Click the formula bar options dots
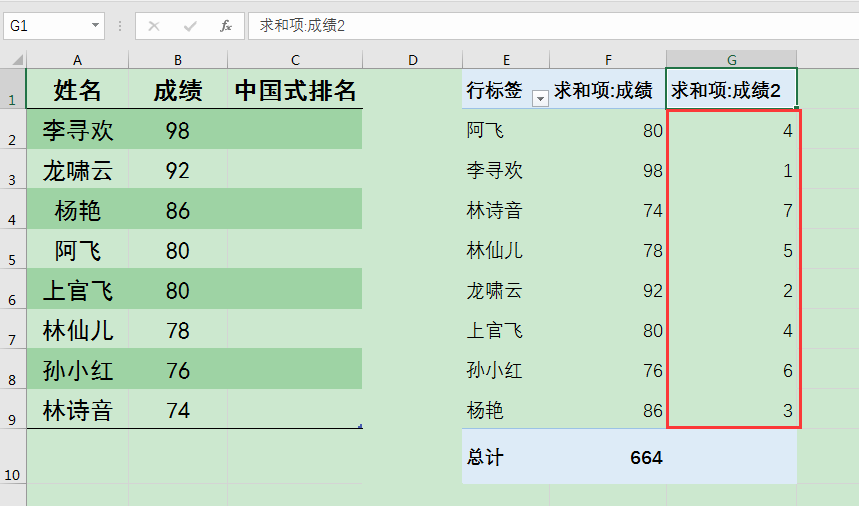The height and width of the screenshot is (506, 859). [120, 26]
